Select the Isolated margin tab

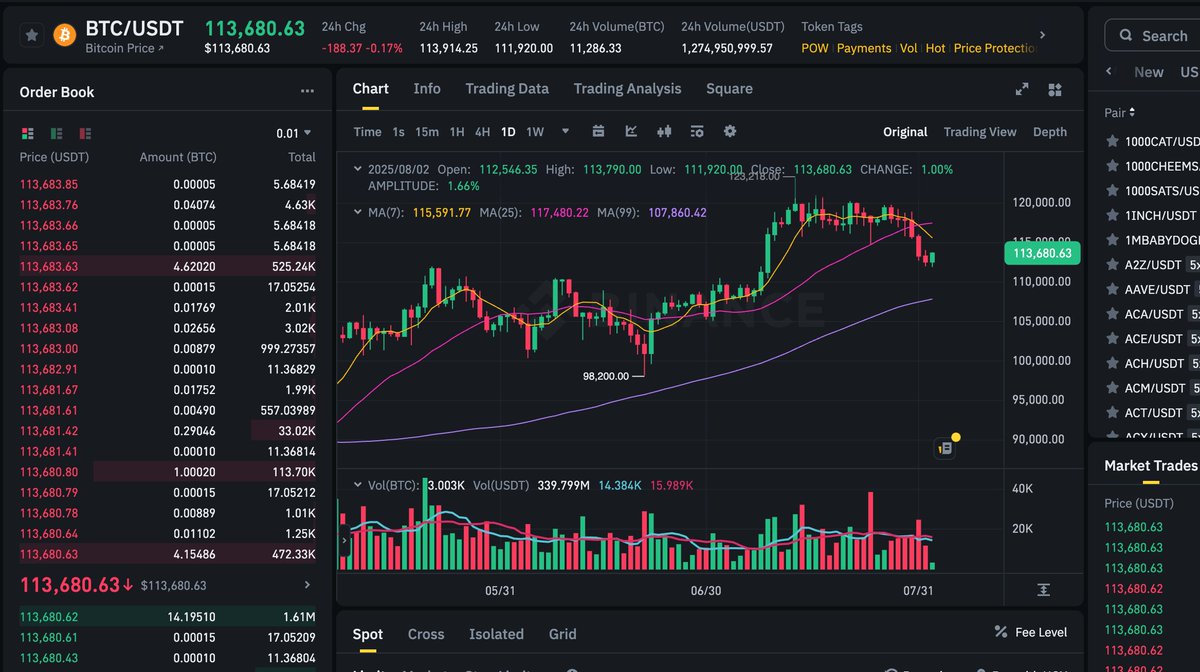pos(496,634)
